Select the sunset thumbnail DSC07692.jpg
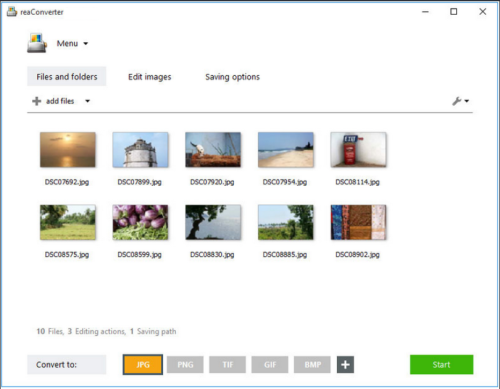Screen dimensions: 500x389 tap(68, 150)
